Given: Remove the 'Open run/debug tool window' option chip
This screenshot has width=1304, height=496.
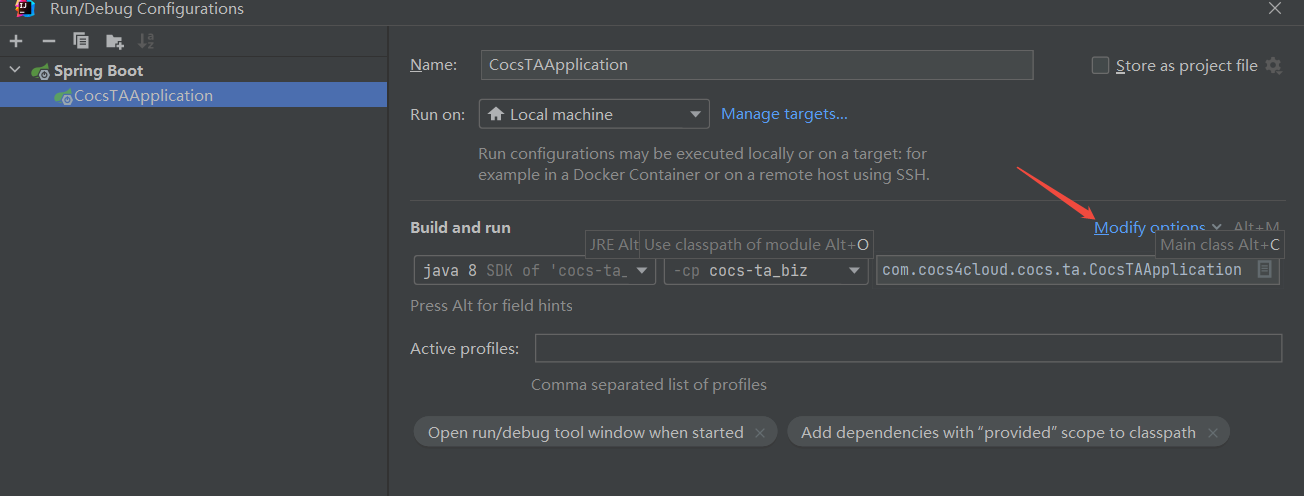Looking at the screenshot, I should pyautogui.click(x=760, y=433).
